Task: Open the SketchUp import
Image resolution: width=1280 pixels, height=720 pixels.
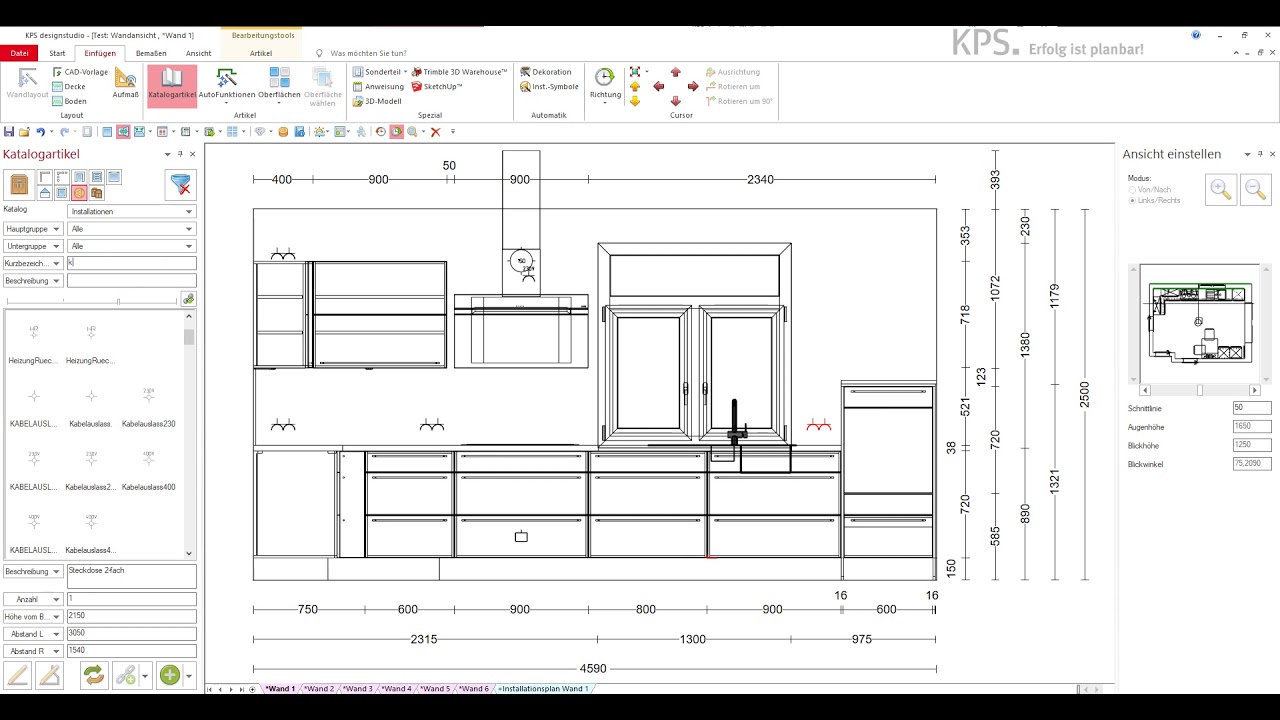Action: click(x=436, y=87)
